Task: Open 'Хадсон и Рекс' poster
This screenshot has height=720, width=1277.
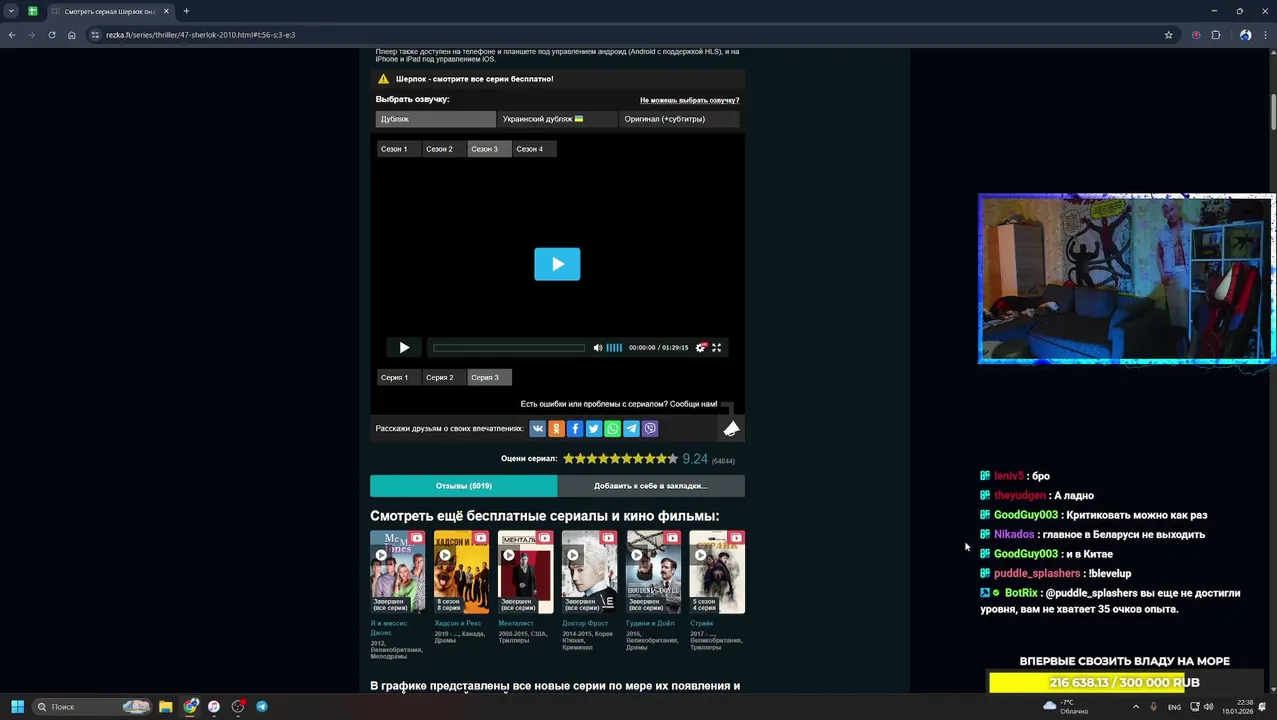Action: tap(461, 572)
